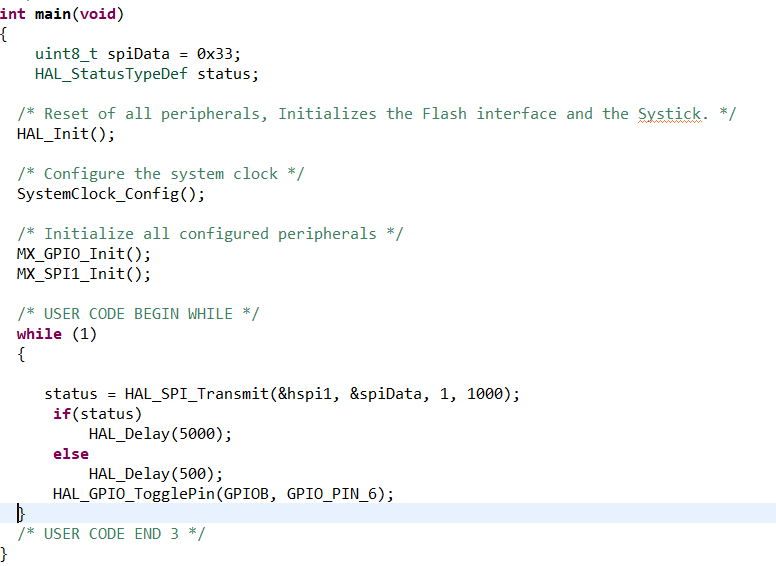Click the 'USER CODE END 3' comment
Image resolution: width=776 pixels, height=566 pixels.
(x=111, y=534)
